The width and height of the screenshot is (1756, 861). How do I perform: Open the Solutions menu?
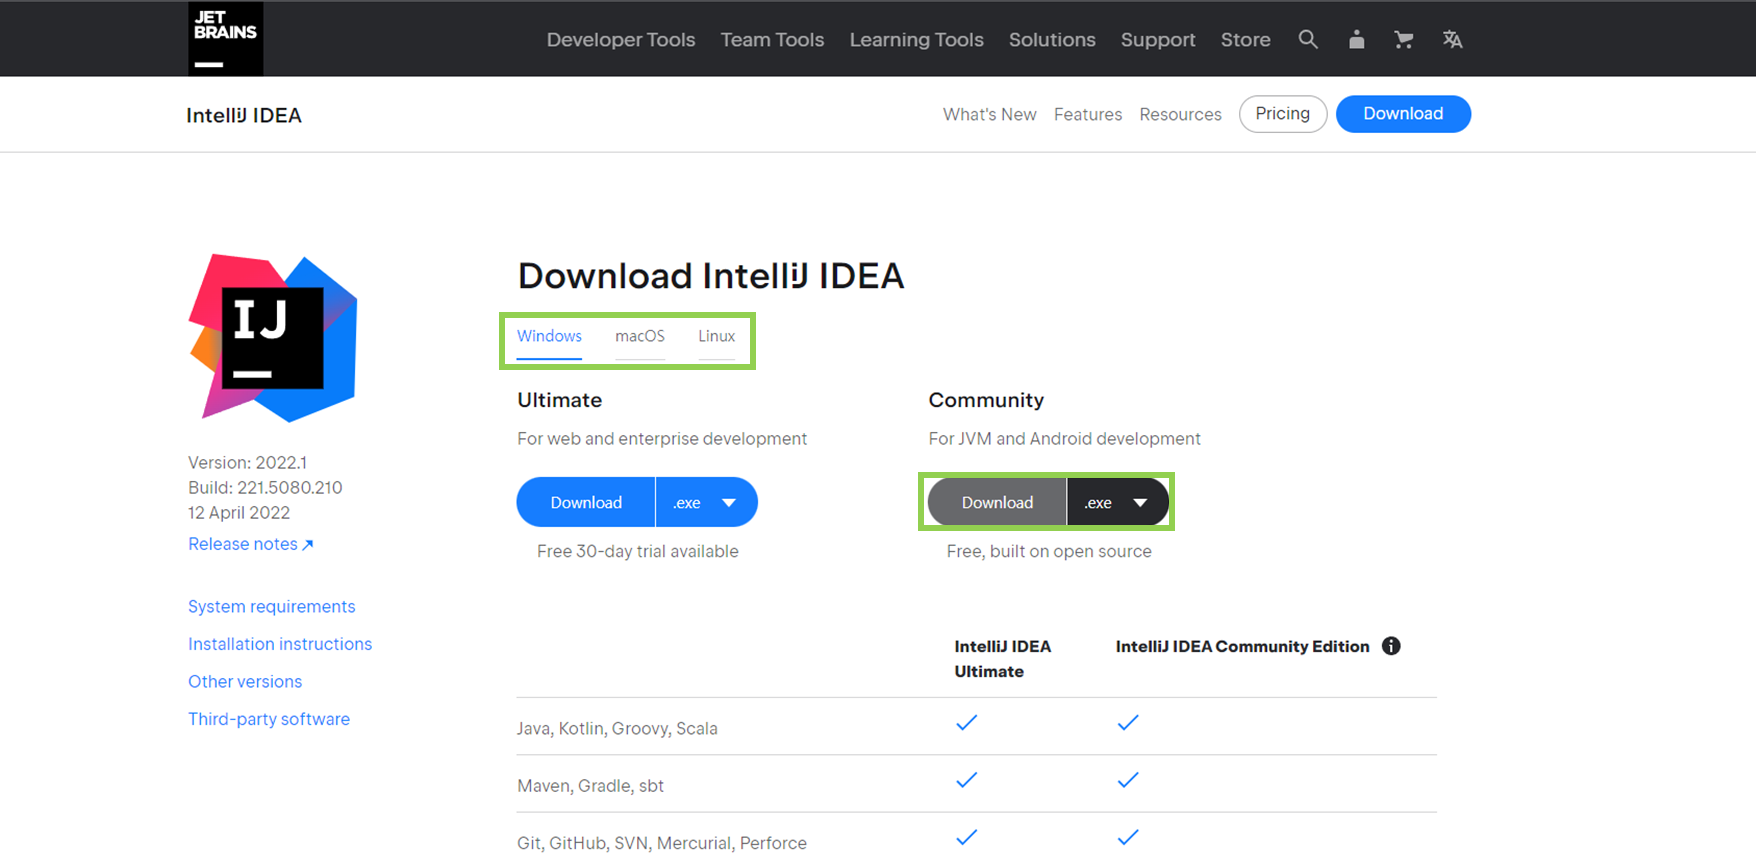point(1052,40)
